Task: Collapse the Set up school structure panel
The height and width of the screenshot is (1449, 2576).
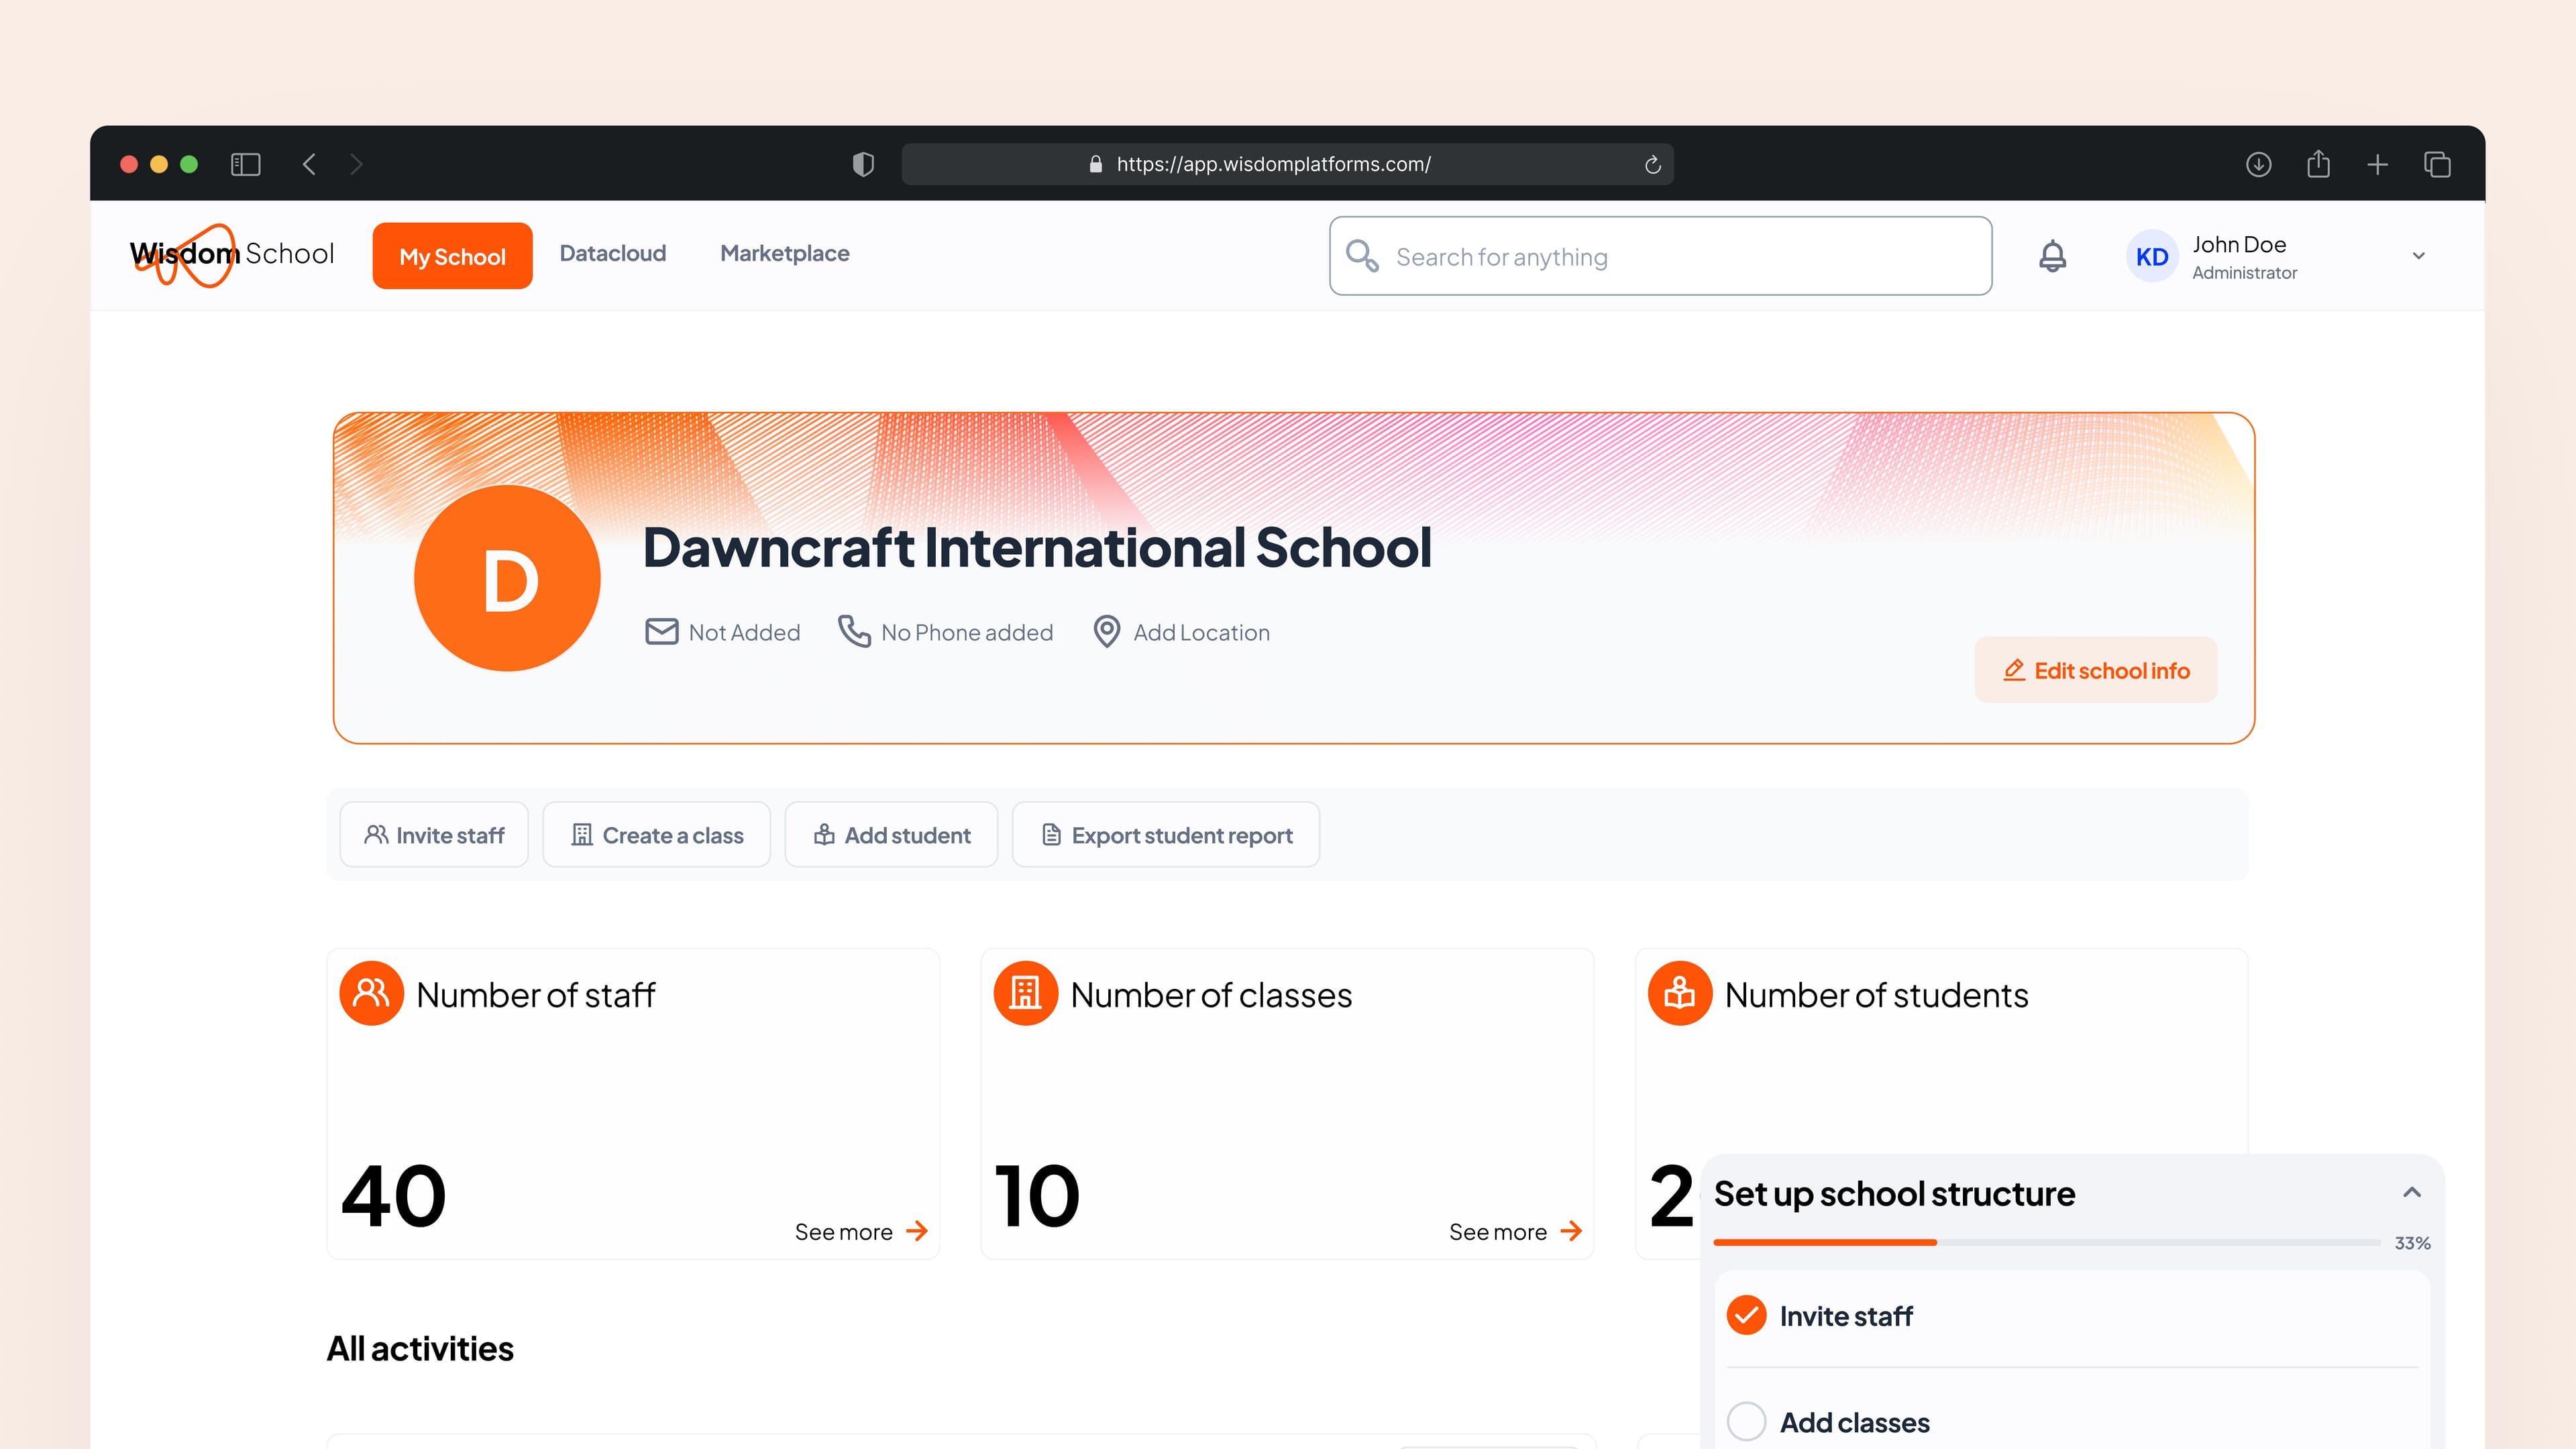Action: click(x=2411, y=1192)
